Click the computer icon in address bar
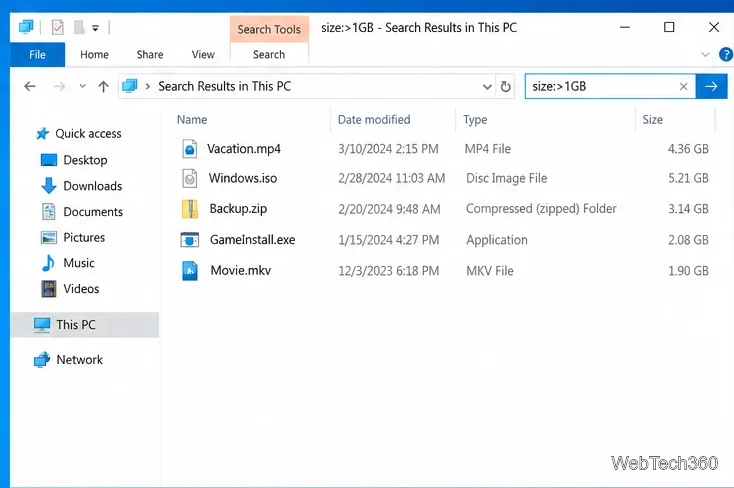 point(130,86)
